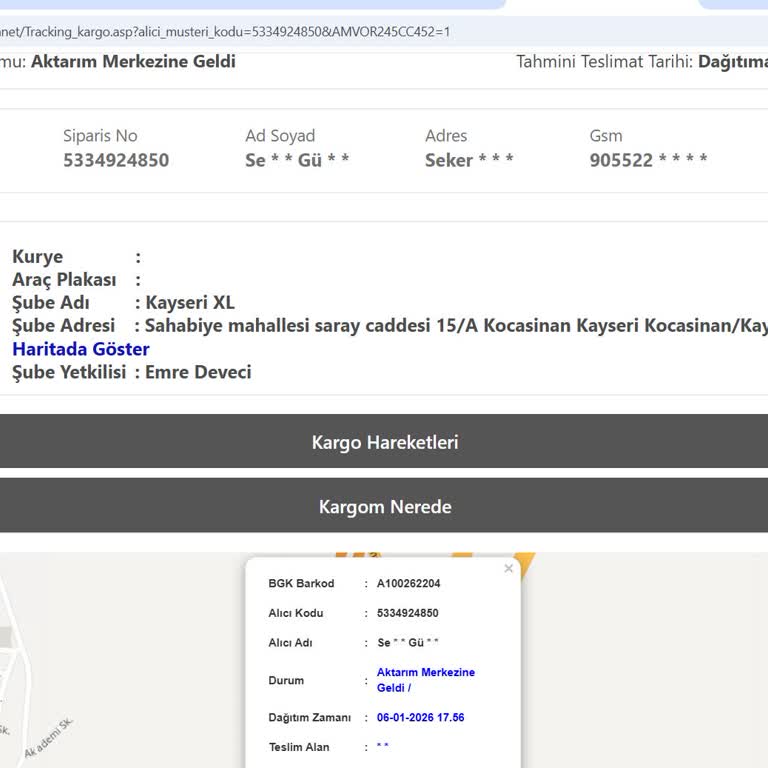Screen dimensions: 768x768
Task: Expand the Kargo Hareketleri section
Action: 384,442
